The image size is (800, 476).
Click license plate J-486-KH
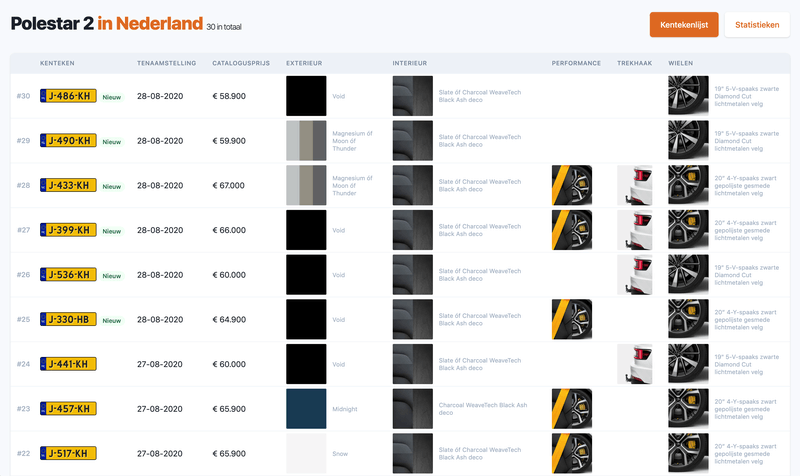[x=68, y=96]
